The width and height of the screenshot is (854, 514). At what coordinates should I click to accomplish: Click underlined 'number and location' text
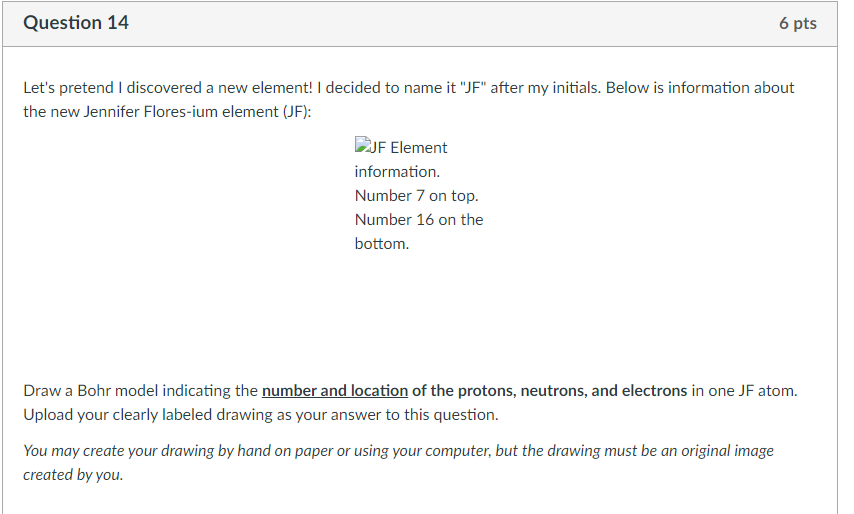point(335,391)
